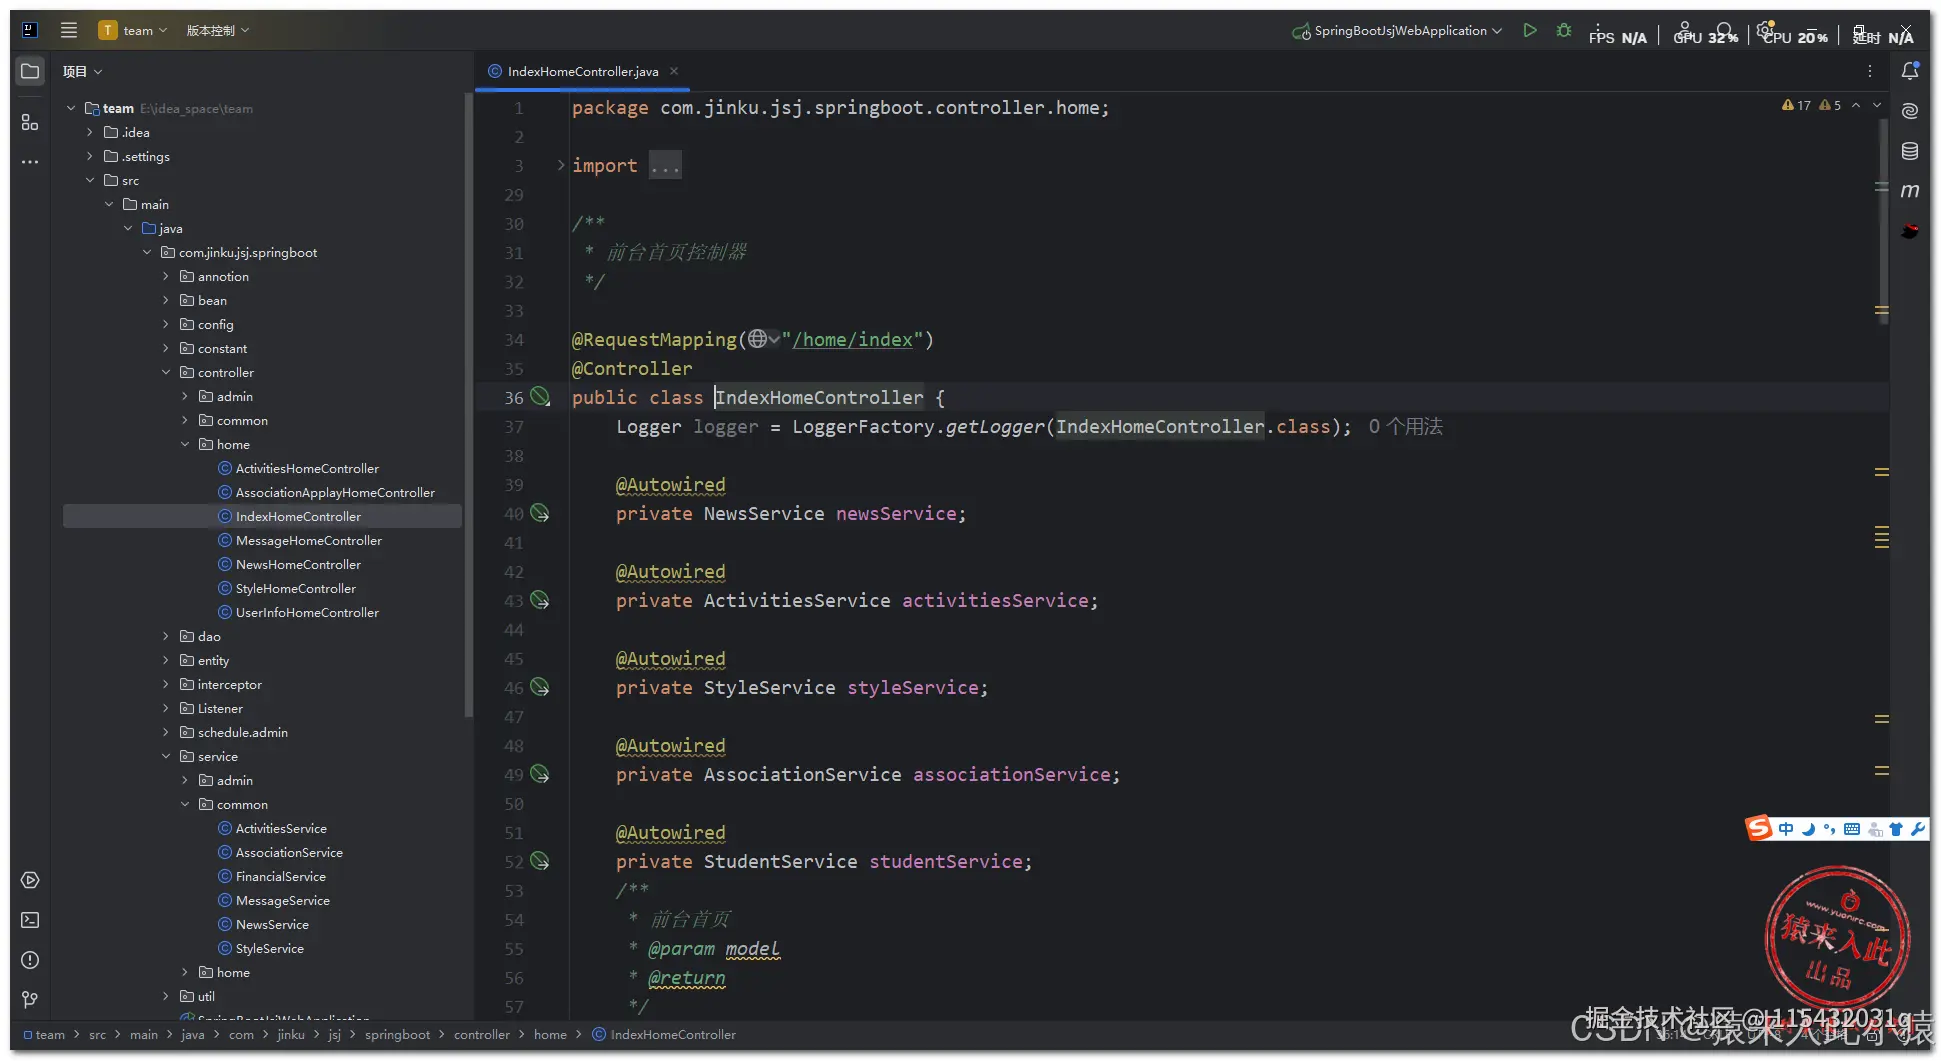Close the IndexHomeController.java tab
The image size is (1941, 1061).
(674, 71)
